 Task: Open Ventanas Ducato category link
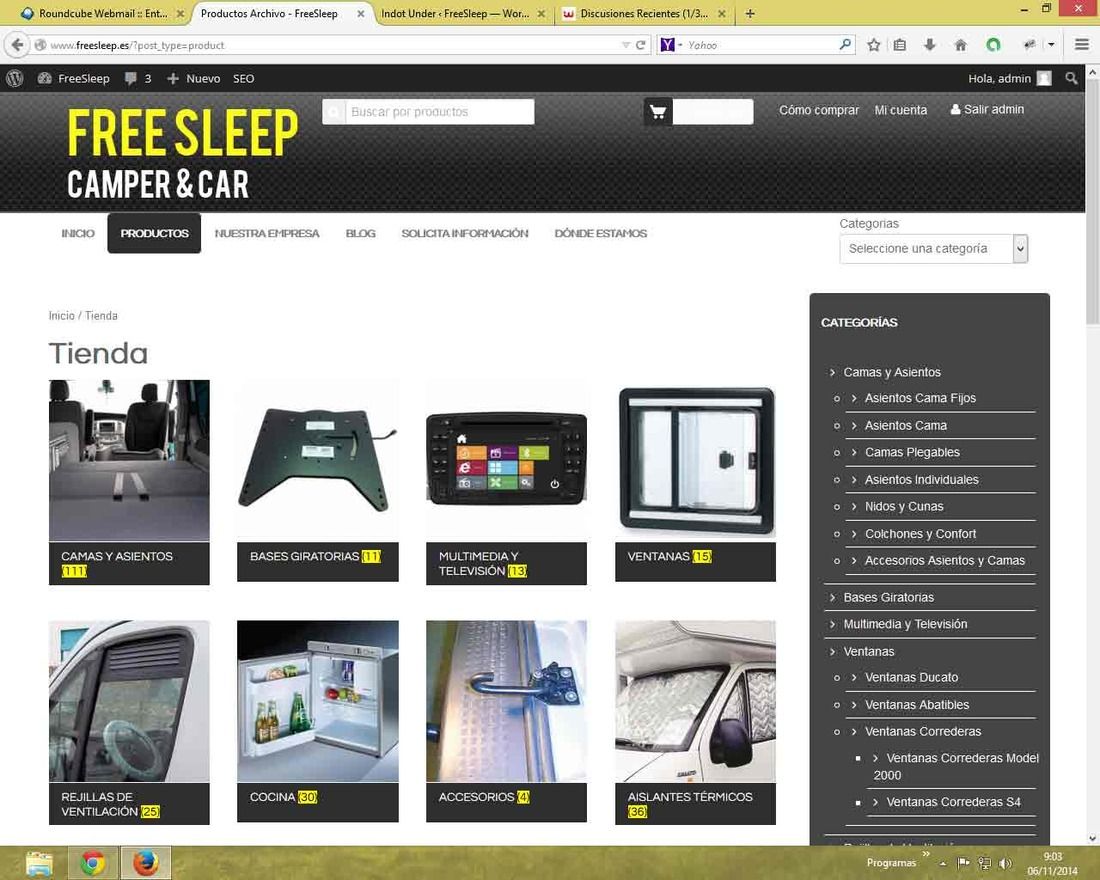pos(911,677)
